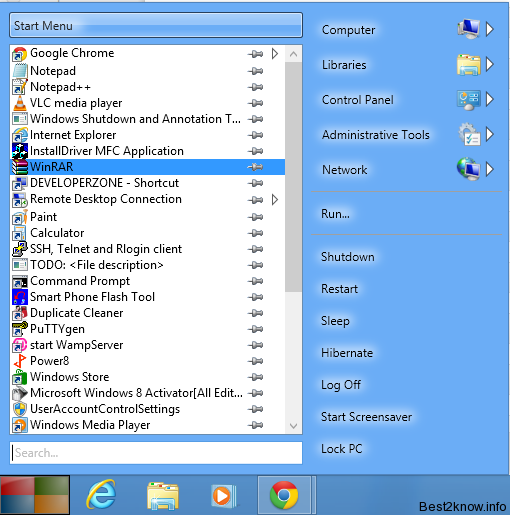510x515 pixels.
Task: Click the program list scroll up arrow
Action: [x=294, y=54]
